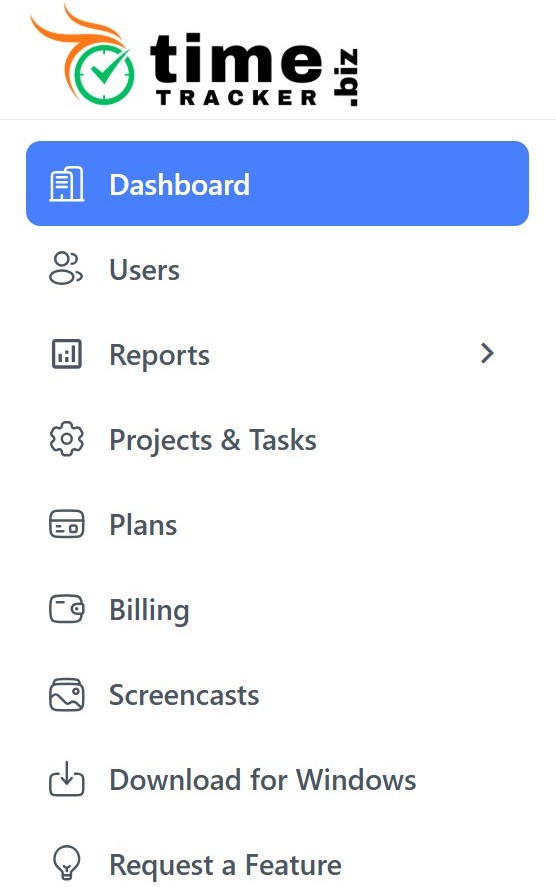Open the Plans section
This screenshot has height=887, width=556.
click(x=277, y=524)
